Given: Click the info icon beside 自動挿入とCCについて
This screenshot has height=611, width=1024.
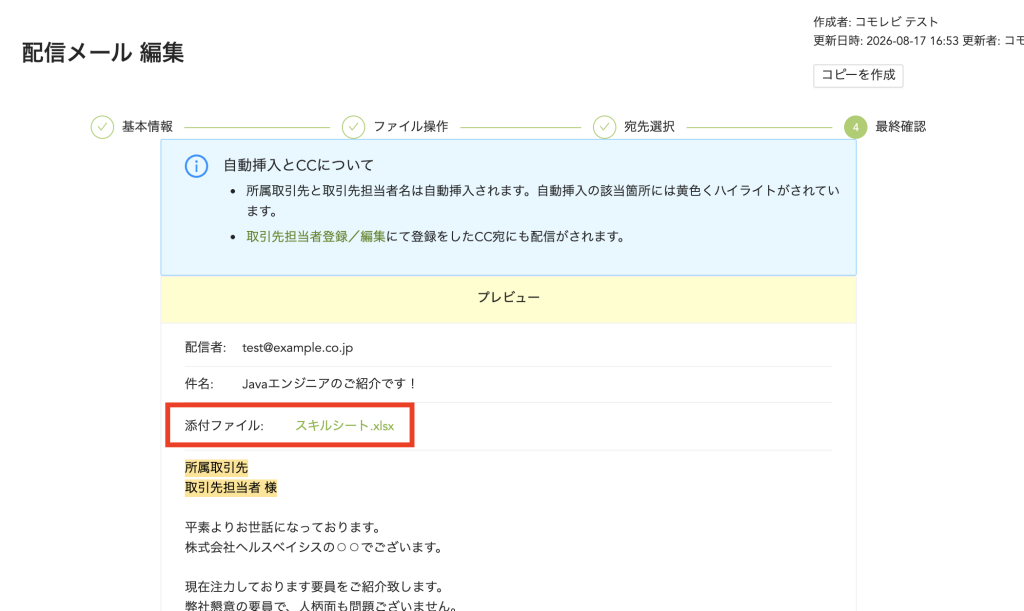Looking at the screenshot, I should point(197,166).
